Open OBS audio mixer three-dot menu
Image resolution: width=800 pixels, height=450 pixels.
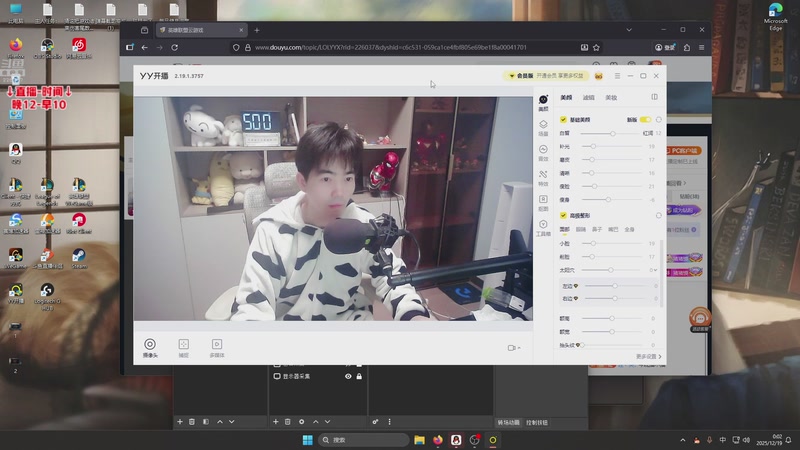(x=389, y=421)
